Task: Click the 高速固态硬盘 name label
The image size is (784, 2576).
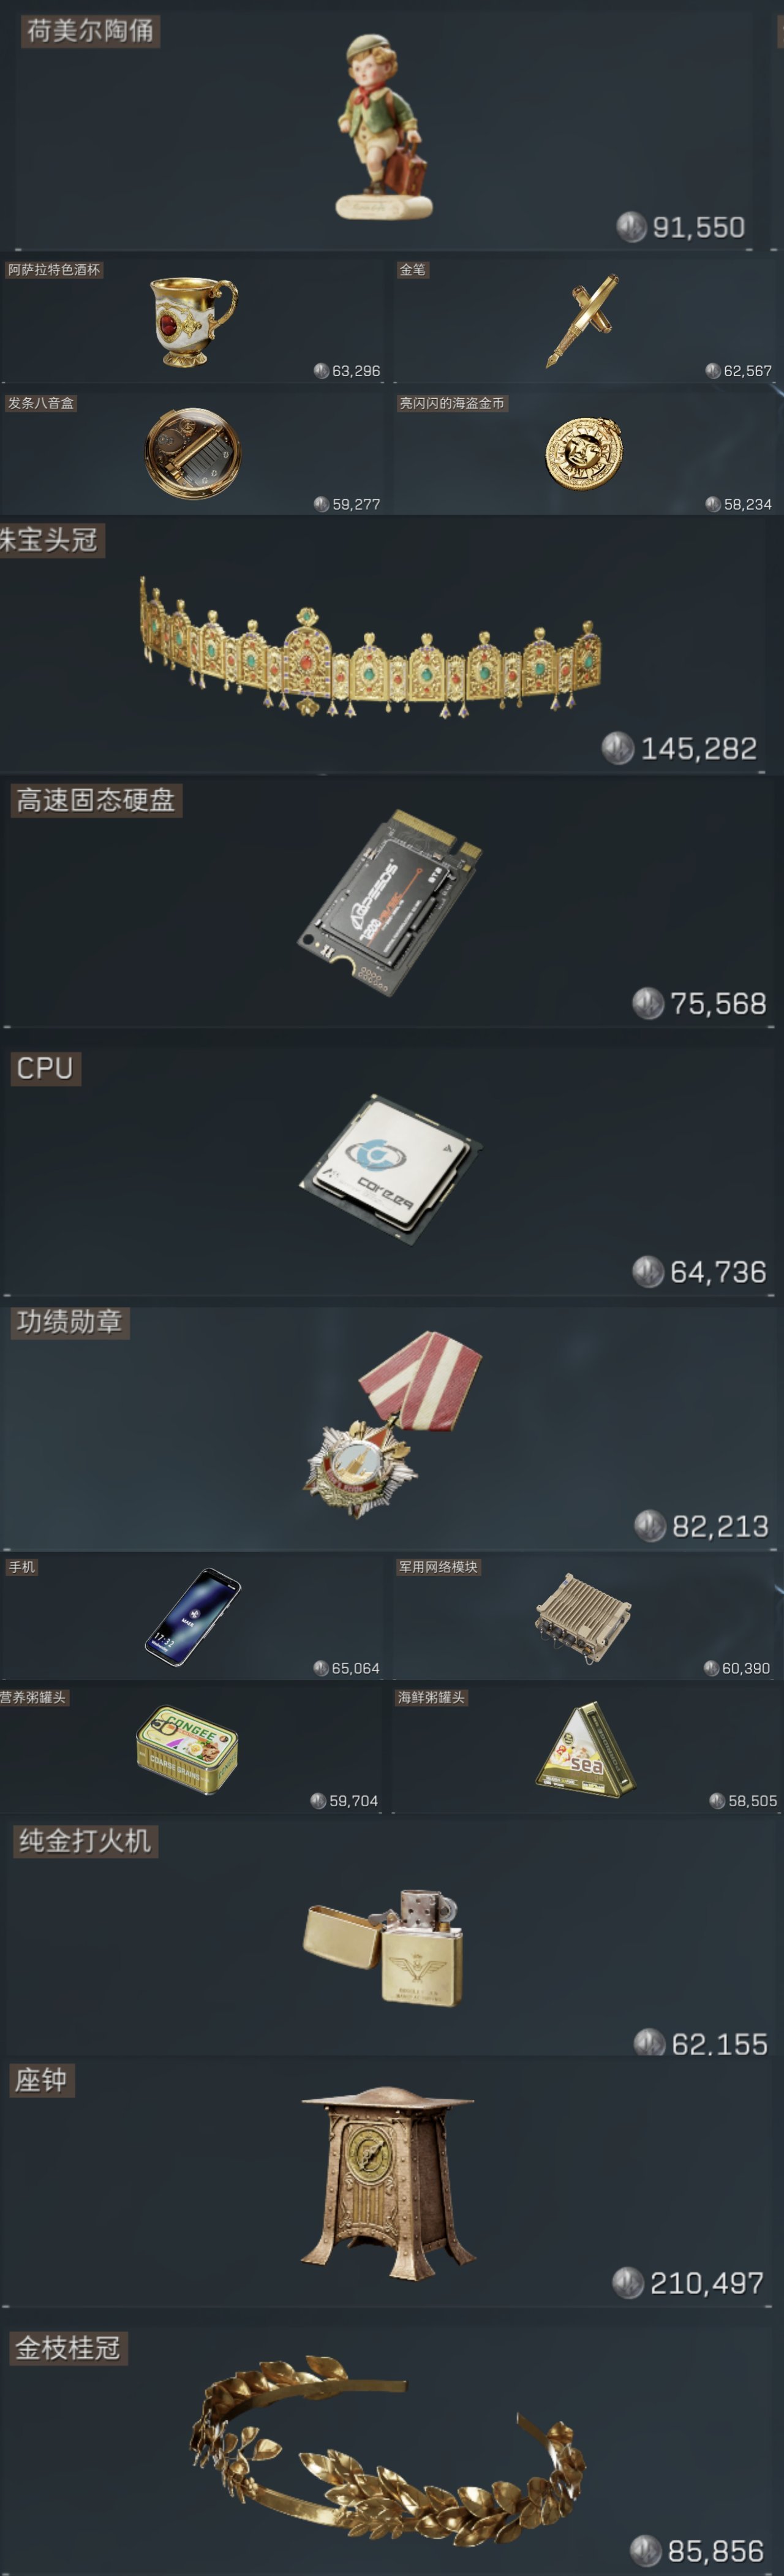Action: pyautogui.click(x=96, y=800)
